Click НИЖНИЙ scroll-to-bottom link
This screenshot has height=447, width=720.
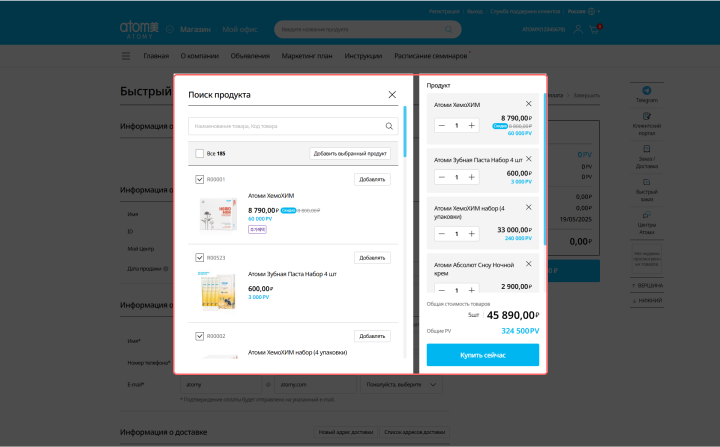[x=647, y=300]
